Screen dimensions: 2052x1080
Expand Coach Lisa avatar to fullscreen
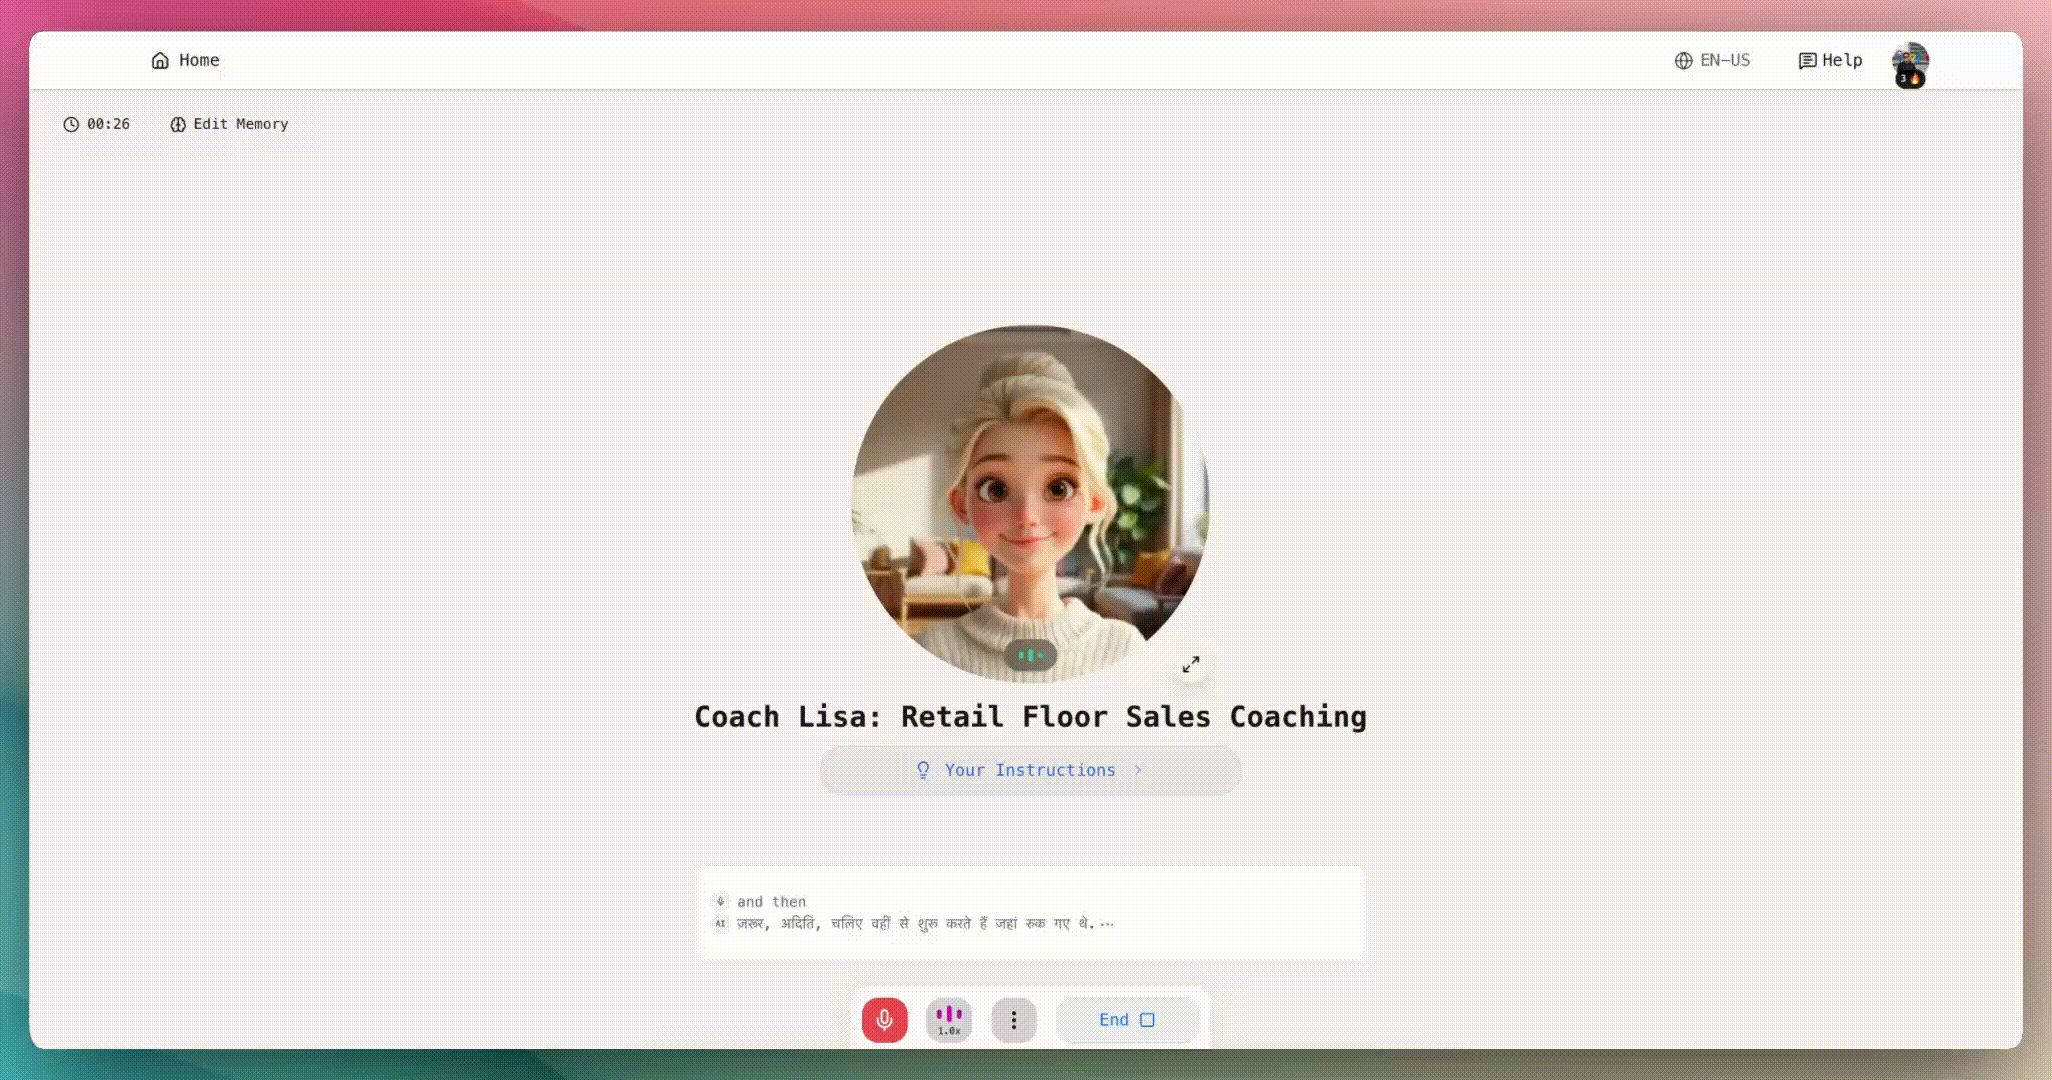[x=1191, y=664]
